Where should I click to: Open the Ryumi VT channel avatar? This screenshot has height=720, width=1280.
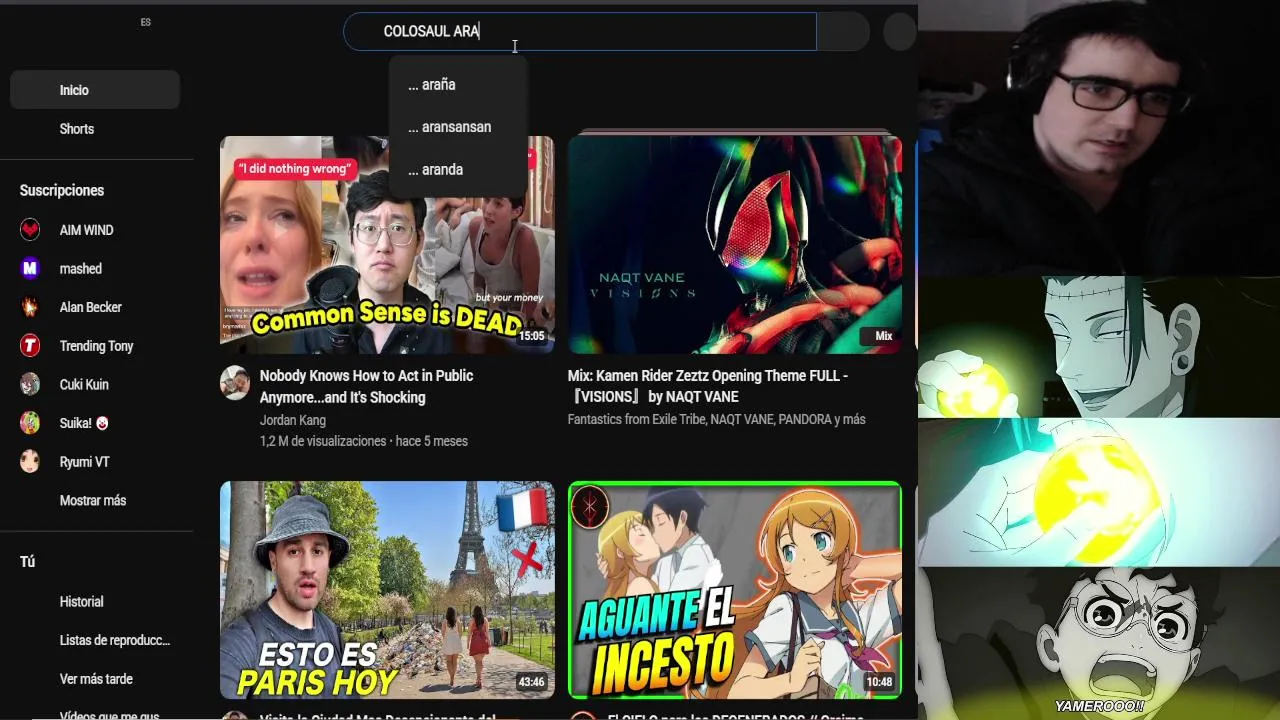[30, 462]
